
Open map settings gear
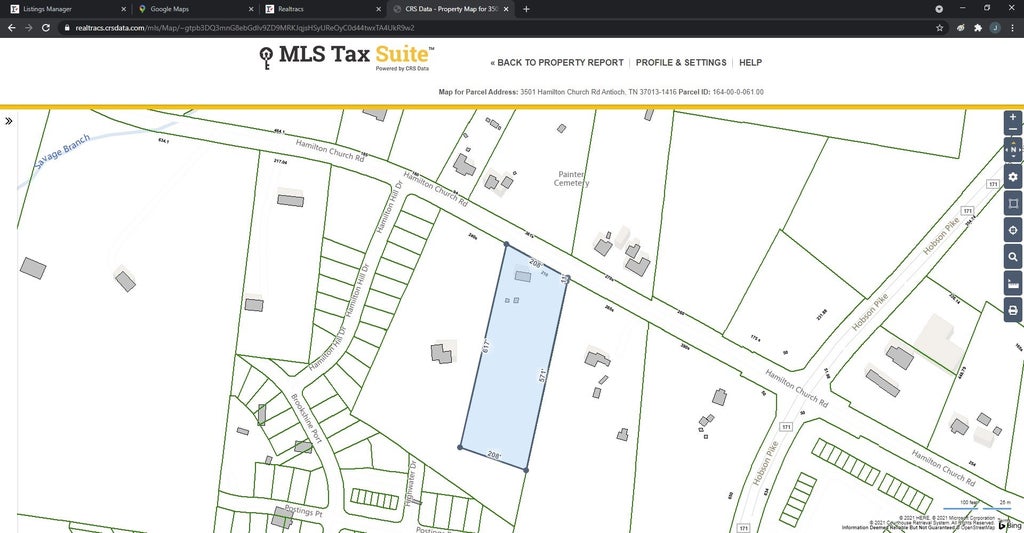tap(1013, 177)
